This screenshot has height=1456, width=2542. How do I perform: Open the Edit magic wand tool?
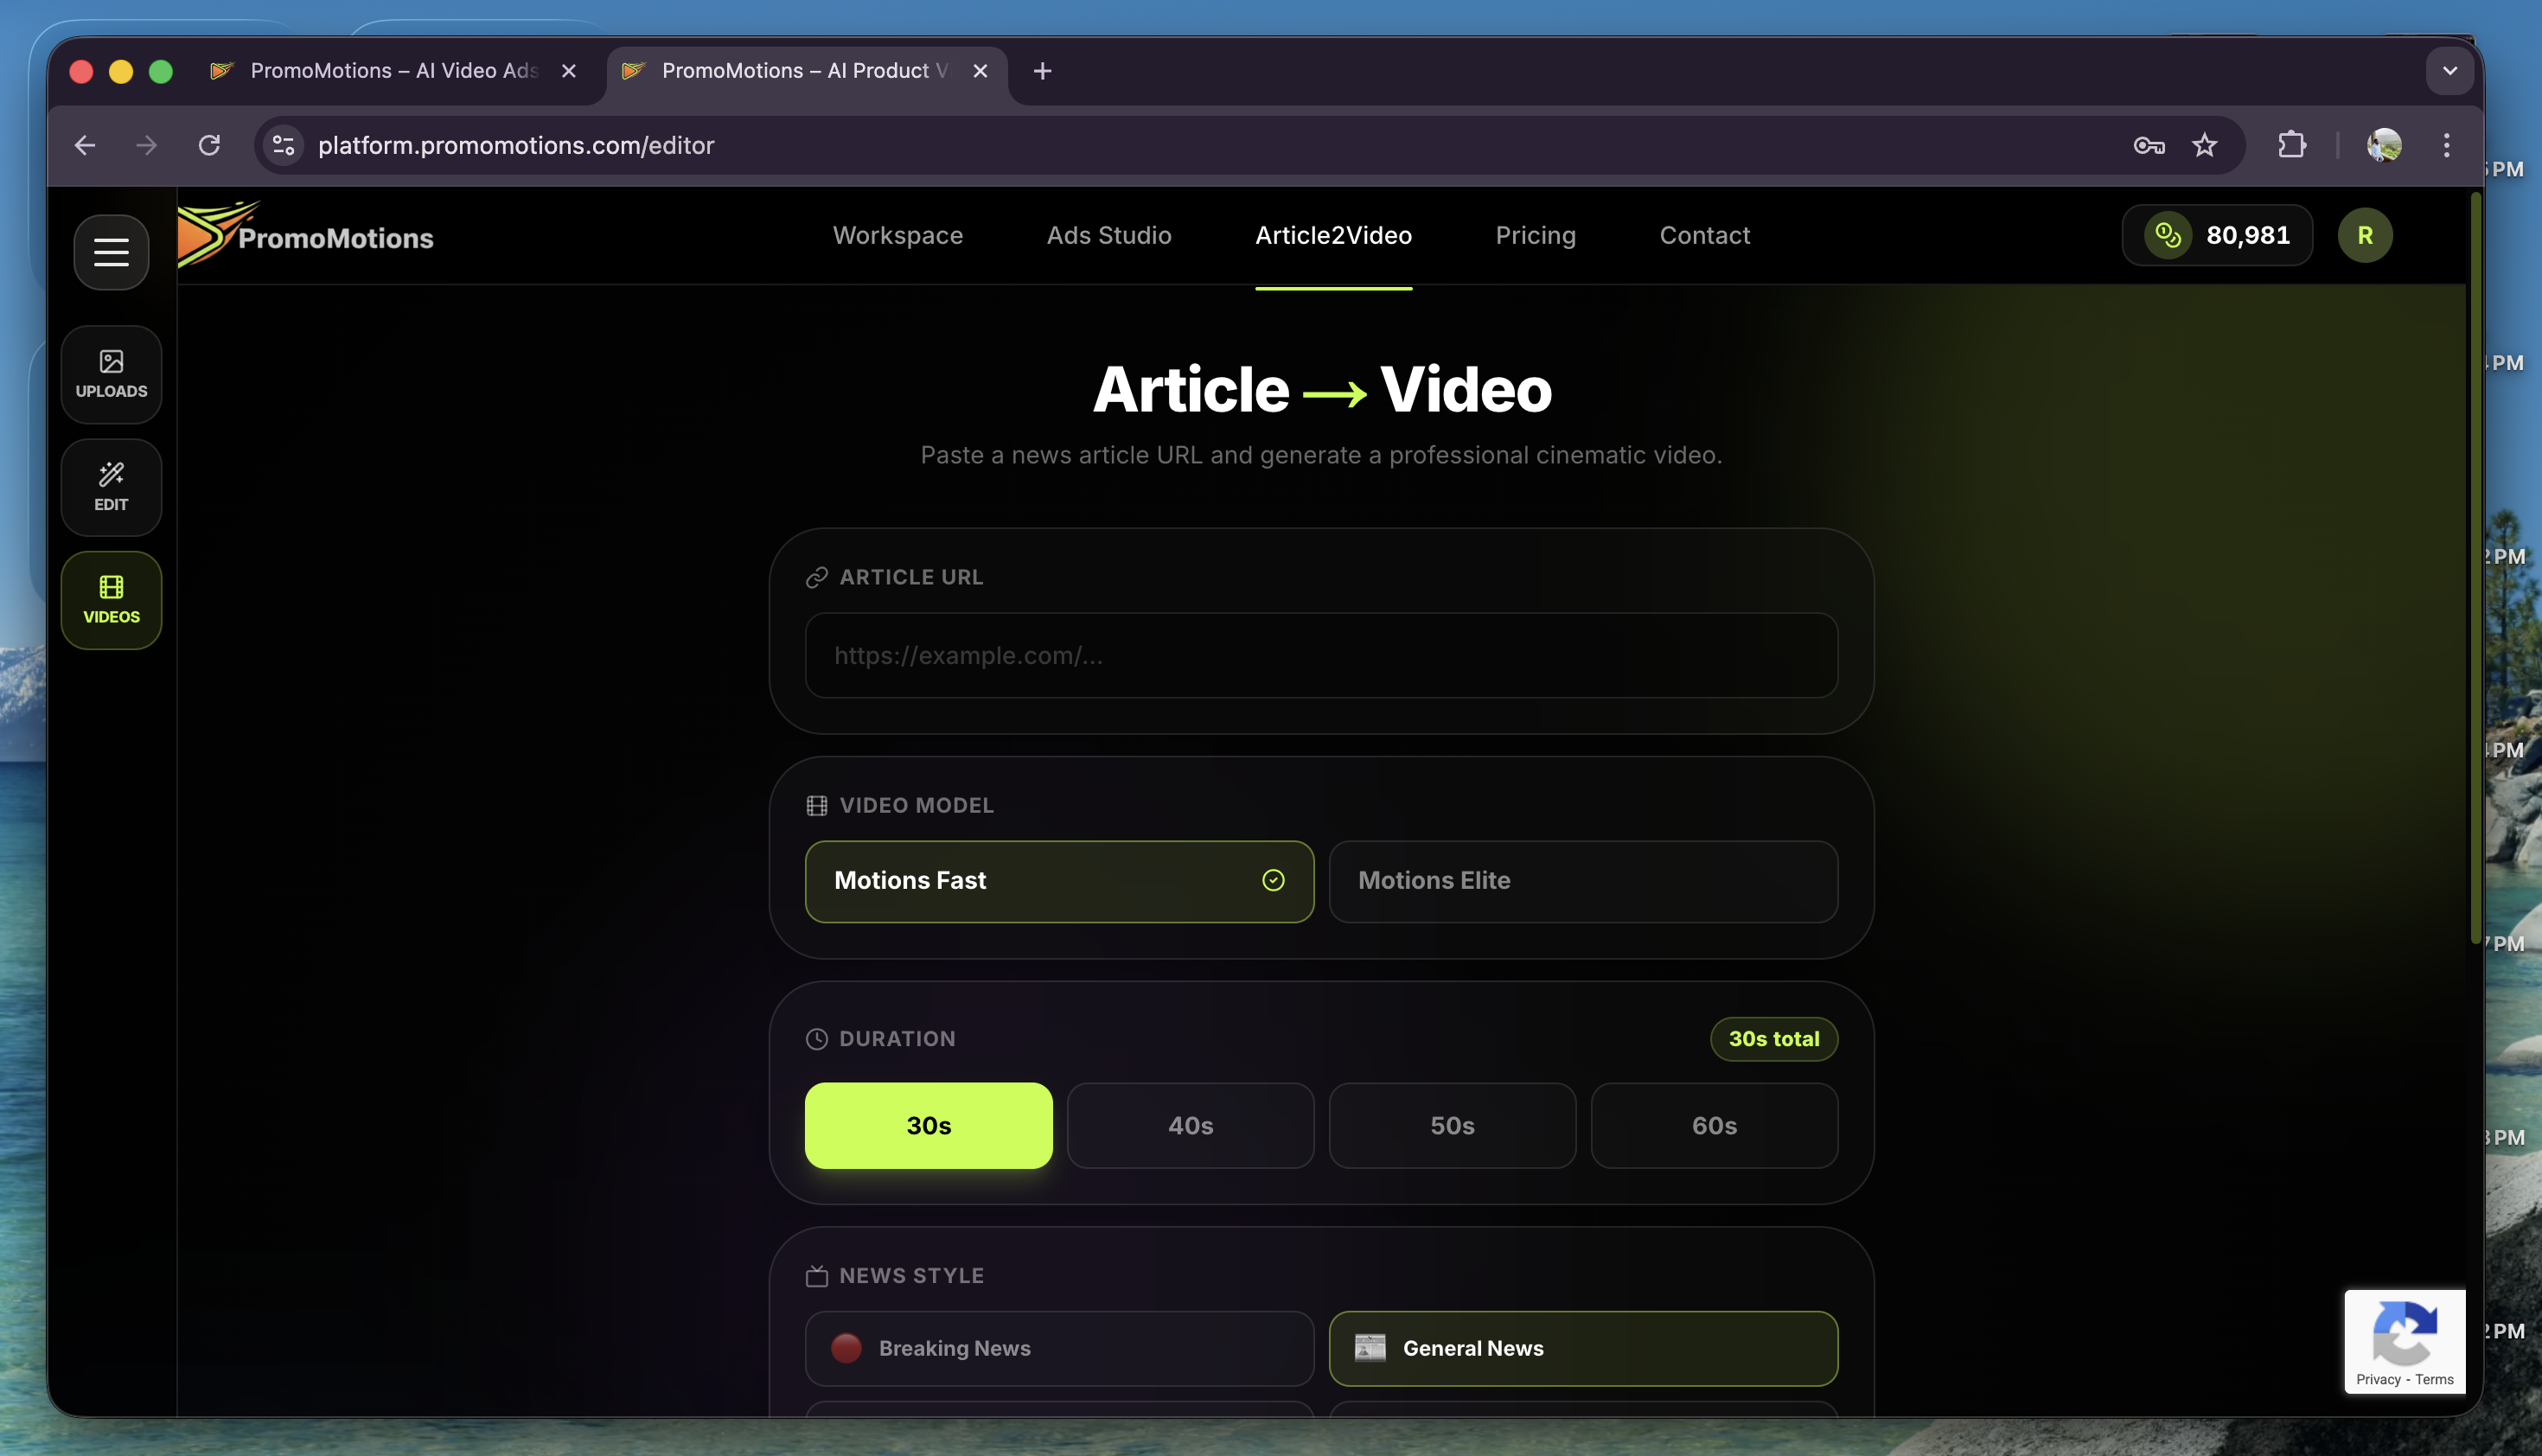111,487
